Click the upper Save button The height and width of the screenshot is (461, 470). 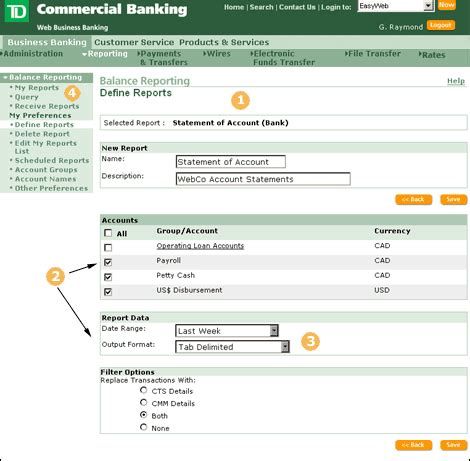pyautogui.click(x=453, y=199)
